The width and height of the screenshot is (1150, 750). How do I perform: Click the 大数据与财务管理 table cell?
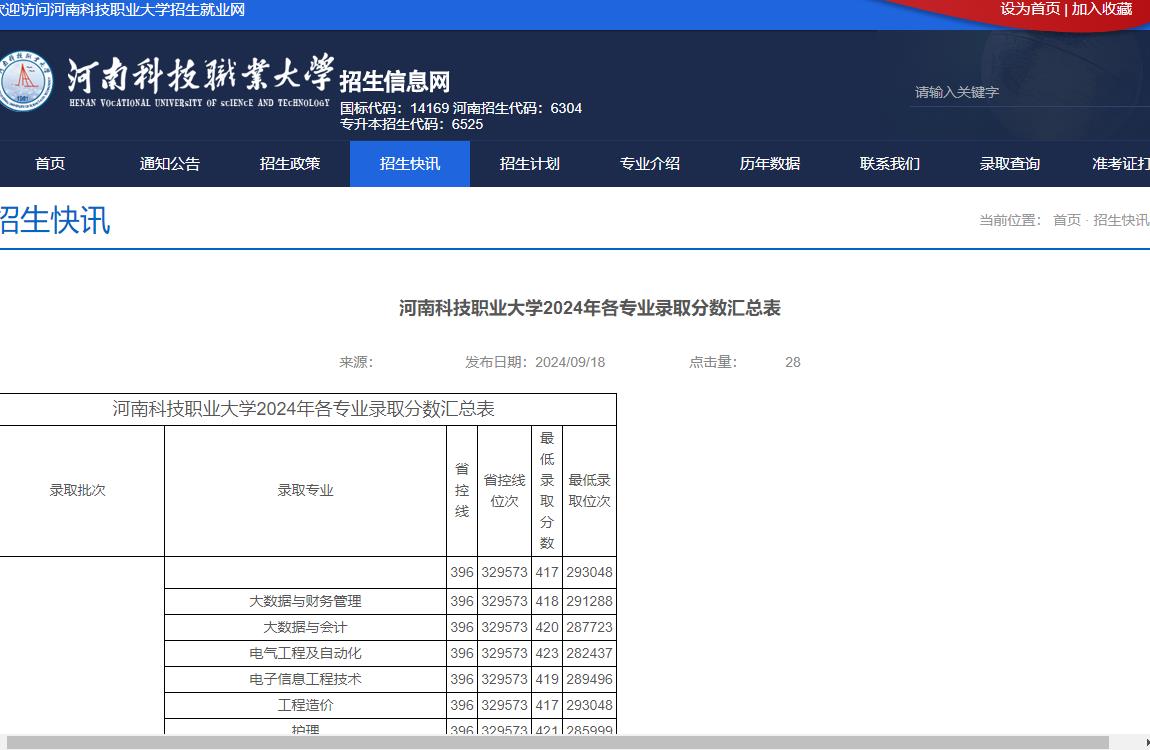305,601
